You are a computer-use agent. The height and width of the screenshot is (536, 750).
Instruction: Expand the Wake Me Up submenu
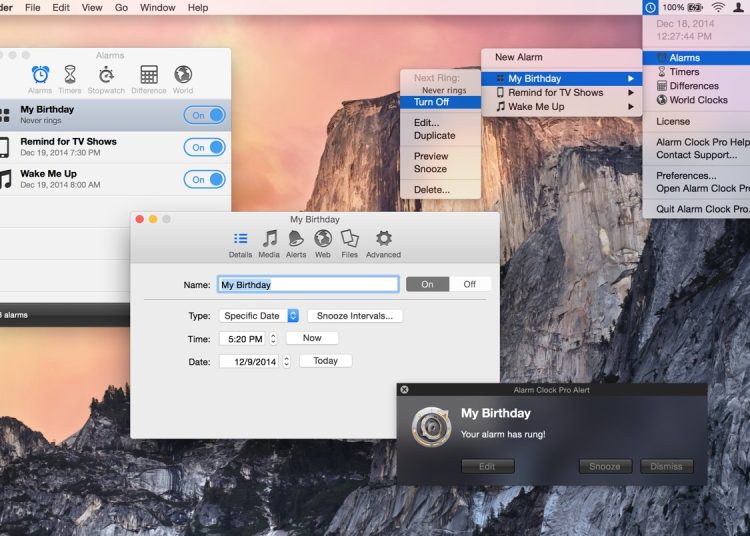point(562,107)
